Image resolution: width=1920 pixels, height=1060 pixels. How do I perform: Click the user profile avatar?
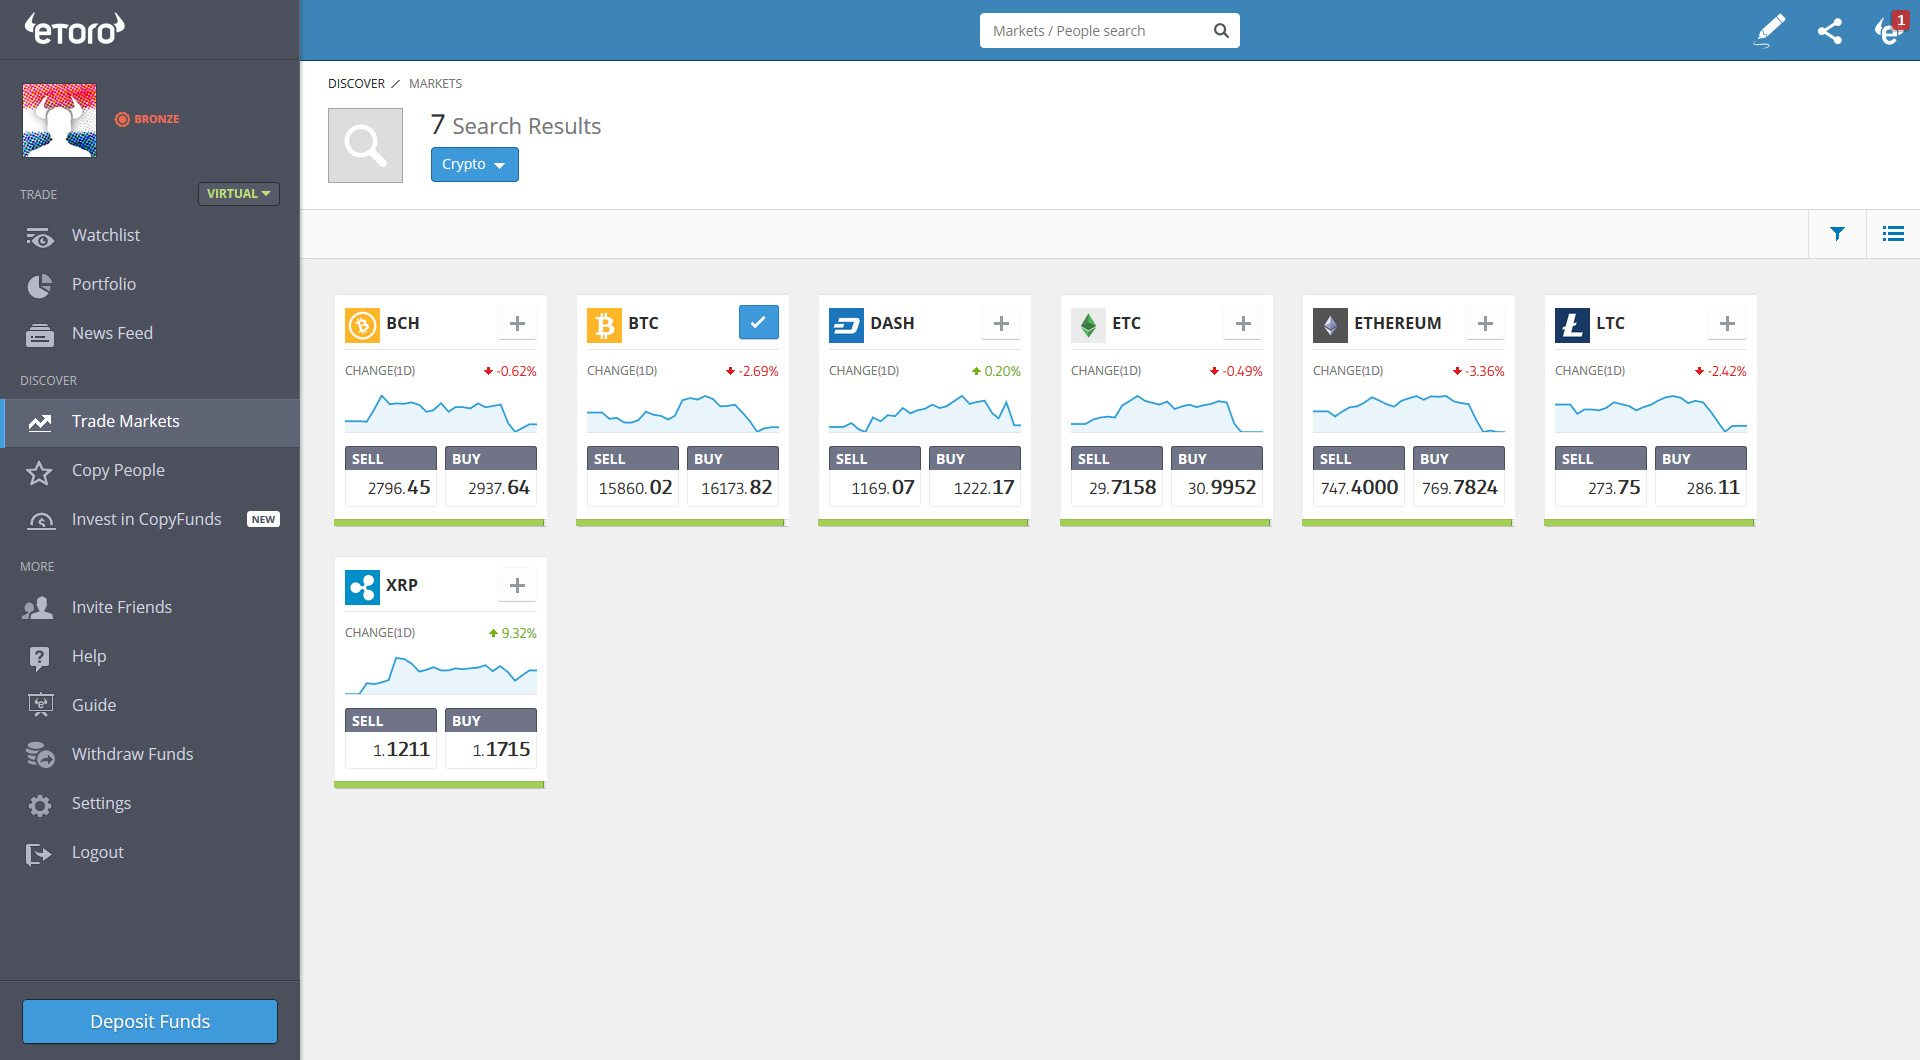coord(60,120)
